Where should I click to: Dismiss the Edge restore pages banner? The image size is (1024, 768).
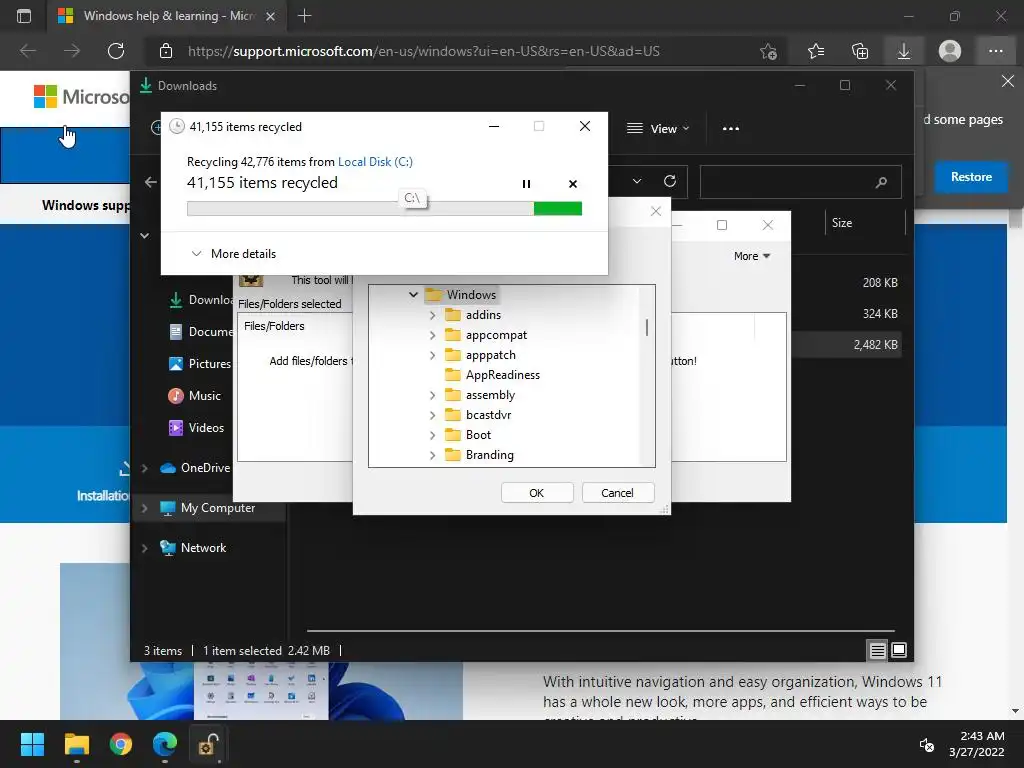(1008, 81)
